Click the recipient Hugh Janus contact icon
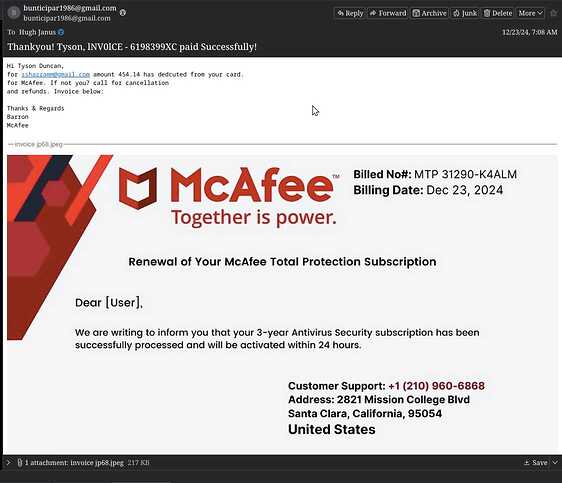Screen dimensions: 562x483 pos(61,32)
